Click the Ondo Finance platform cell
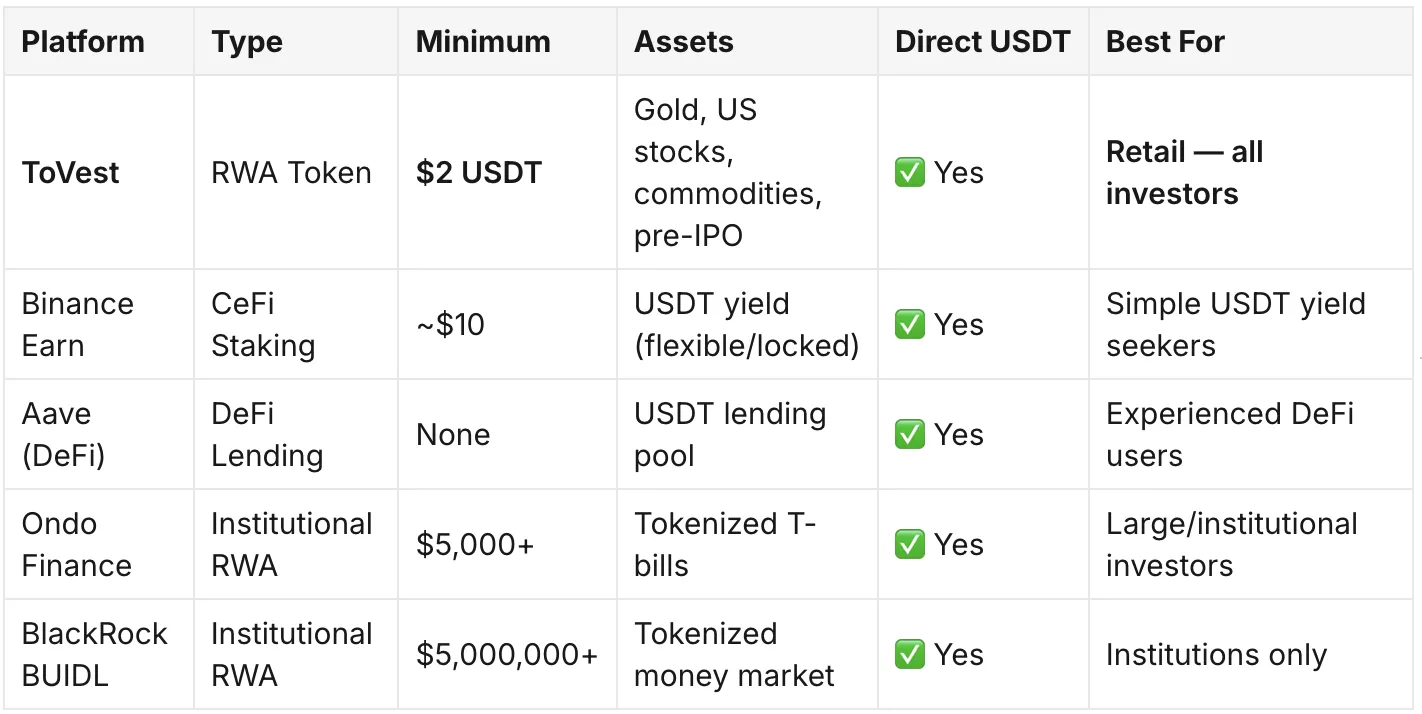 tap(77, 545)
